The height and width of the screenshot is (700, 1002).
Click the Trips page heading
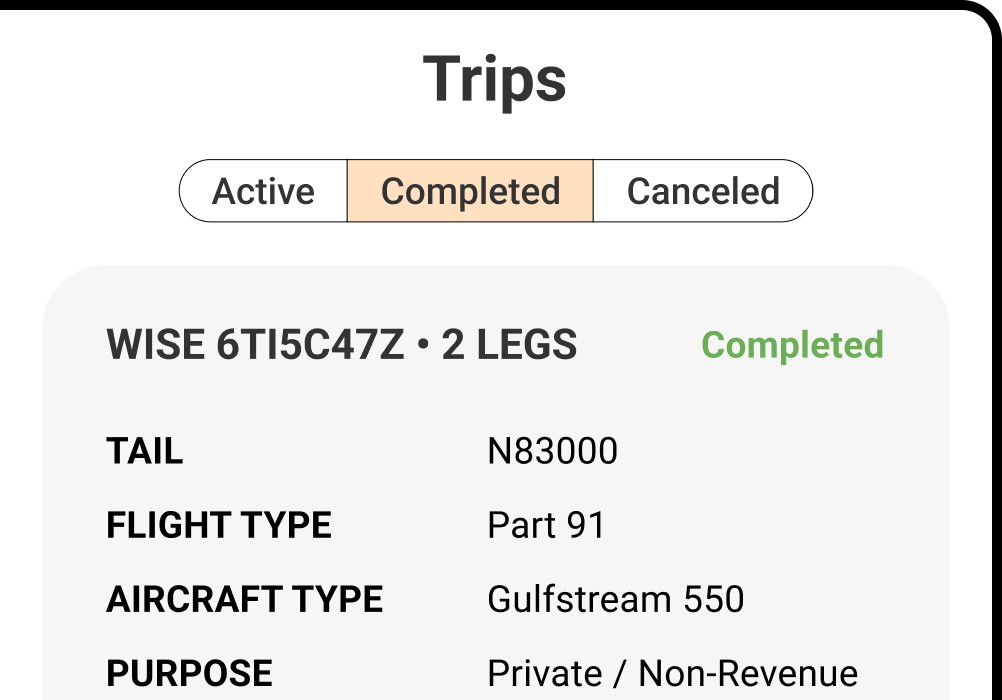click(x=495, y=79)
